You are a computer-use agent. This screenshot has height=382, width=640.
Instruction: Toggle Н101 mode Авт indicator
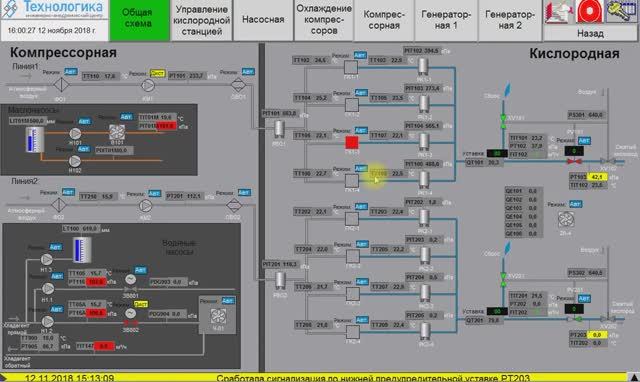pos(84,121)
